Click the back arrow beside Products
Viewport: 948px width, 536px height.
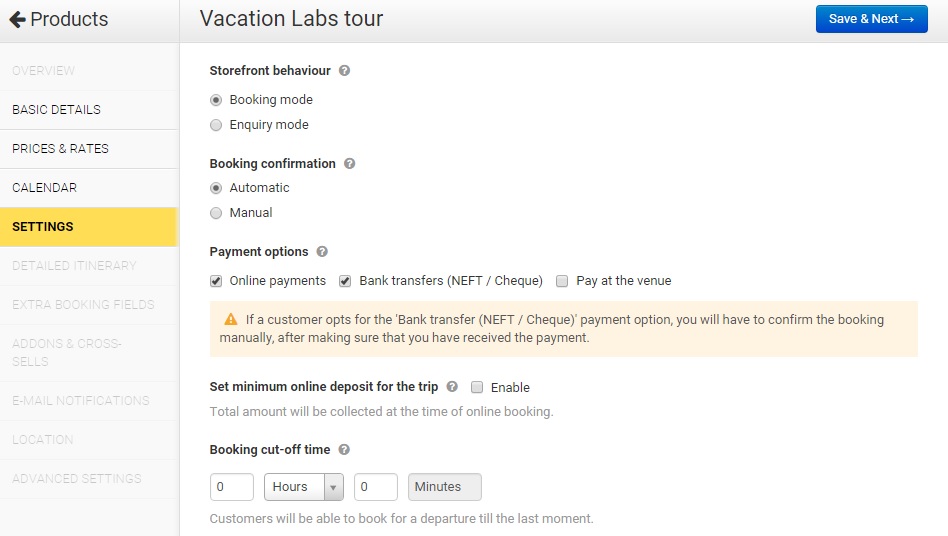pos(17,19)
